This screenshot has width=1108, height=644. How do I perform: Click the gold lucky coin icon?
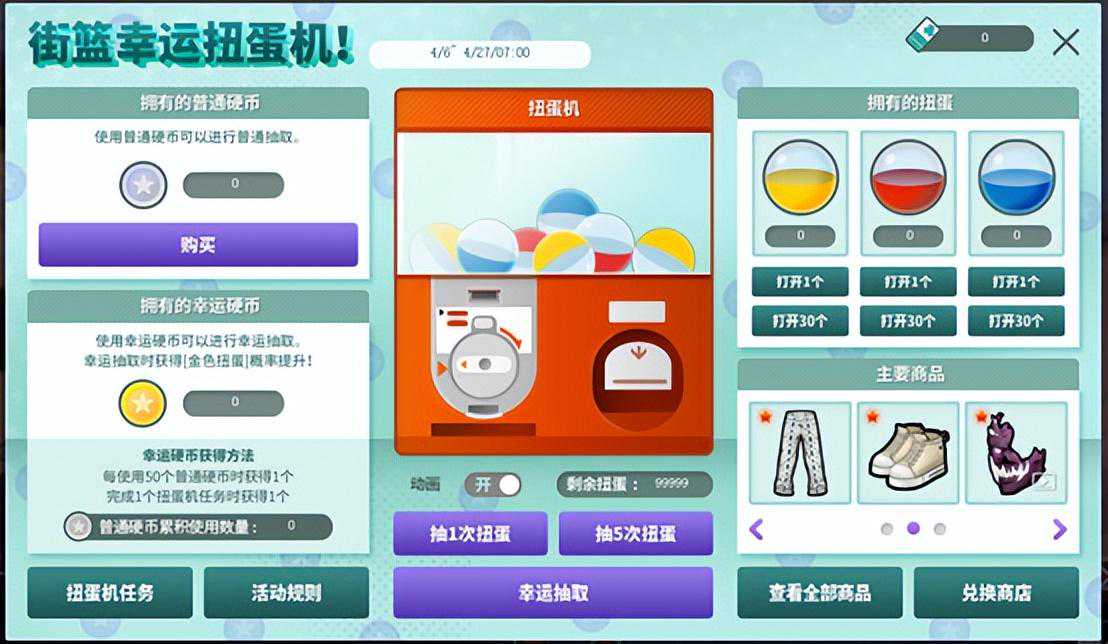pos(142,403)
